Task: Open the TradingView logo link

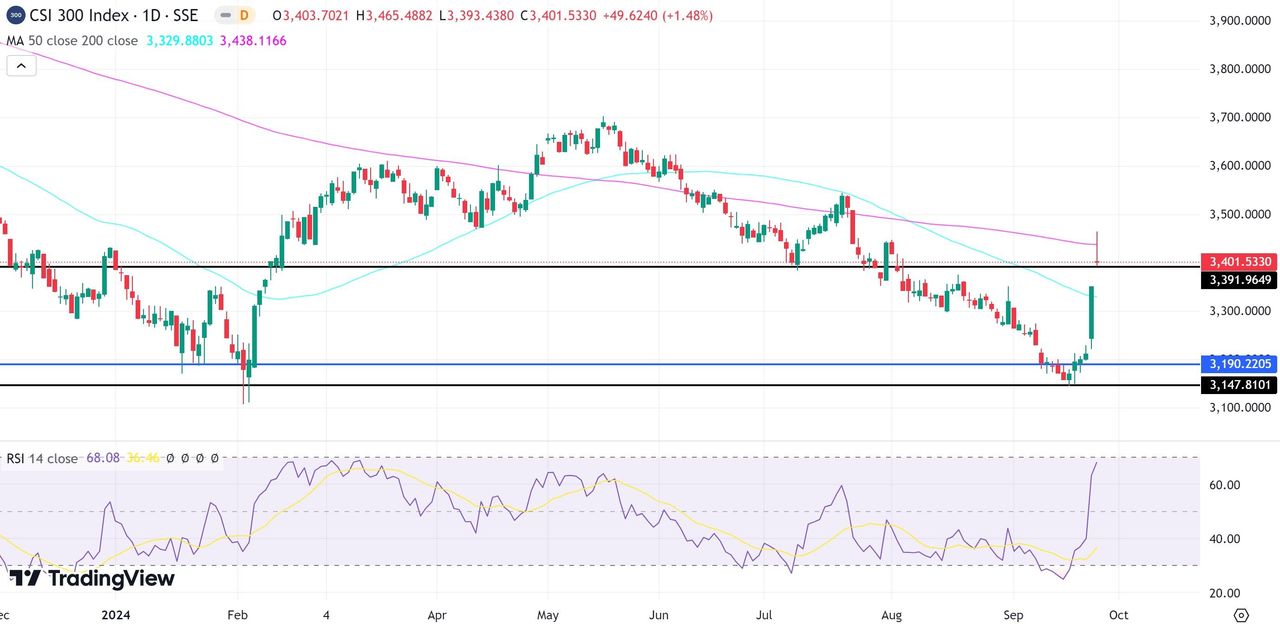Action: click(92, 578)
